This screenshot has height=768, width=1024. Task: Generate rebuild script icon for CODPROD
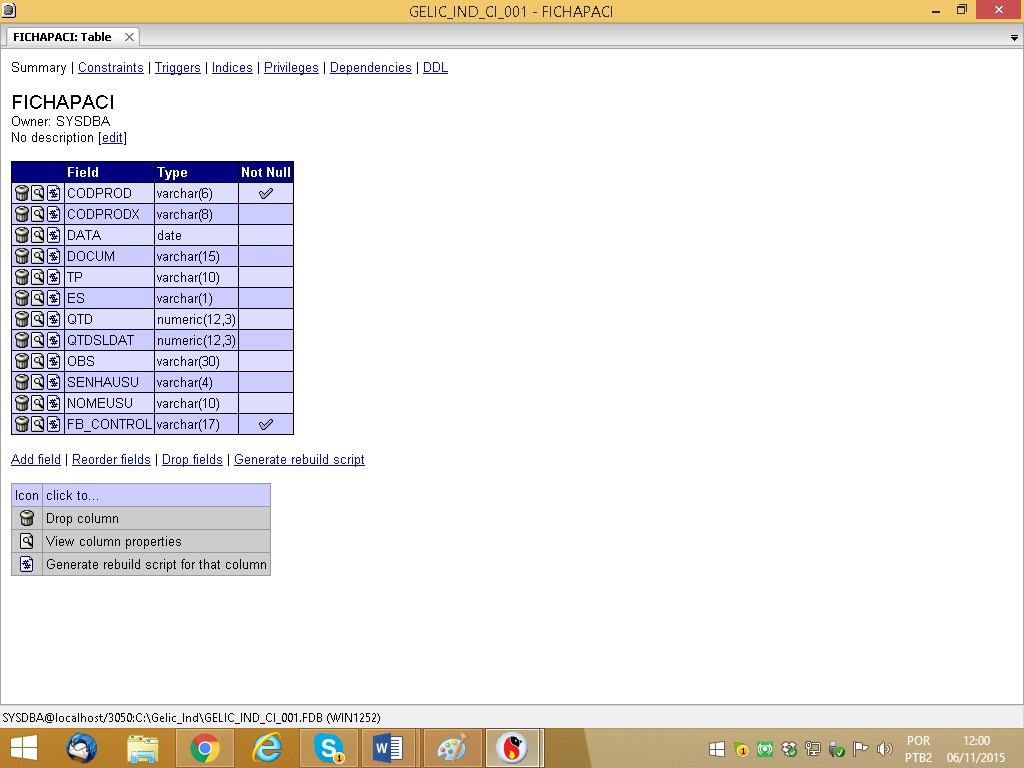(54, 193)
